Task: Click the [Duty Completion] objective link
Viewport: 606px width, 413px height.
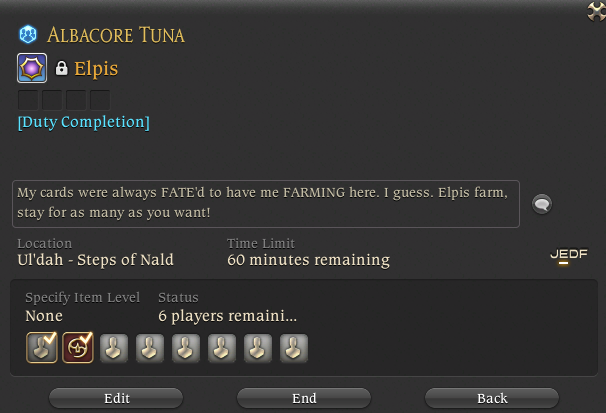Action: 83,122
